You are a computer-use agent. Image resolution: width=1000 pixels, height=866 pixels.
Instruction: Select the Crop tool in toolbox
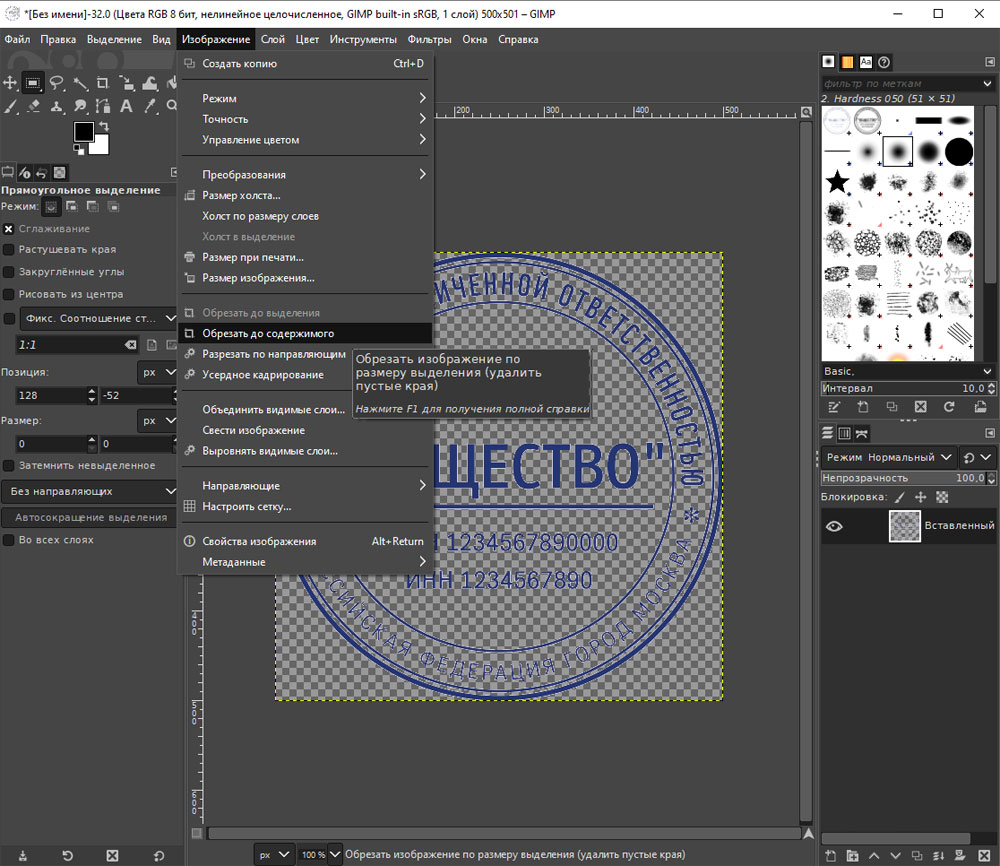(x=103, y=83)
